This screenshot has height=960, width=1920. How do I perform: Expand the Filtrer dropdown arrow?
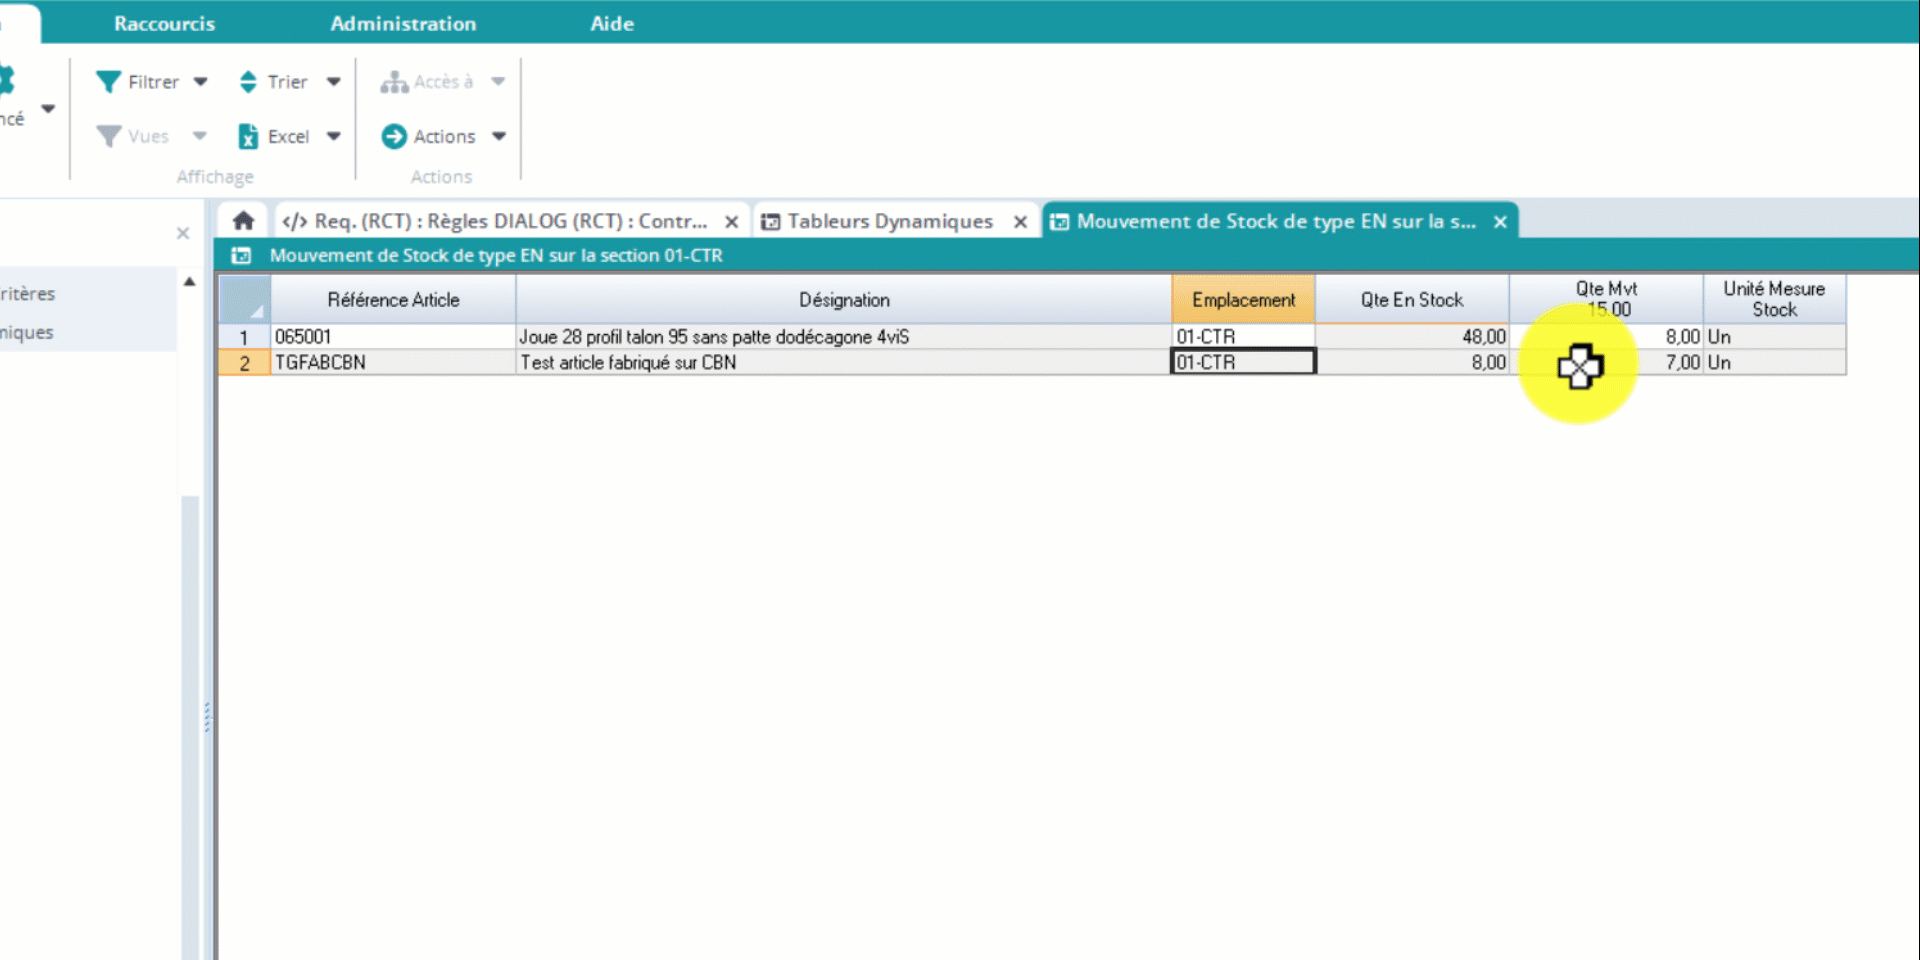pos(200,82)
